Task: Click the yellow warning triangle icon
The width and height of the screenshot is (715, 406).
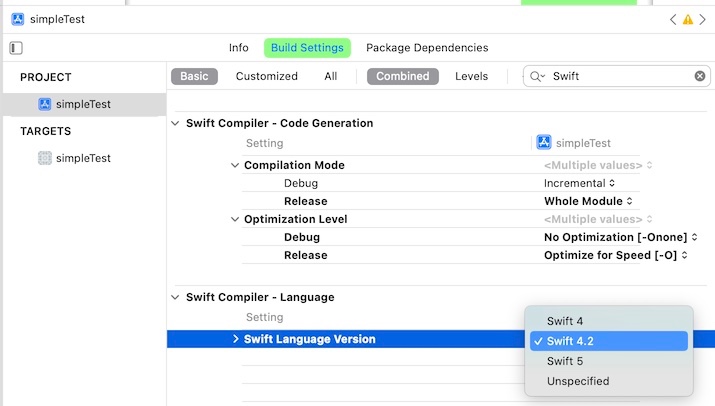Action: point(688,19)
